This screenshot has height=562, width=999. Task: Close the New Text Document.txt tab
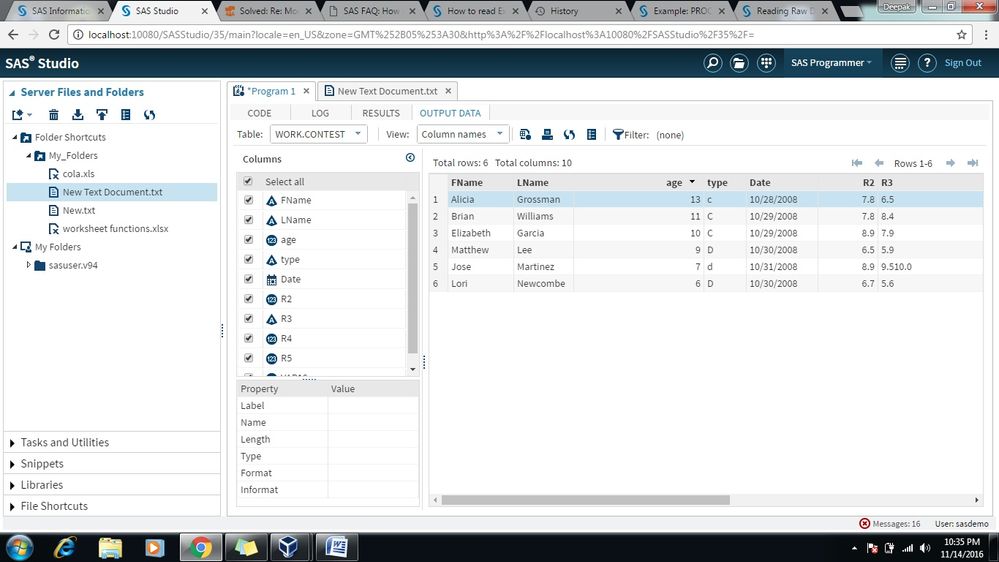tap(448, 91)
